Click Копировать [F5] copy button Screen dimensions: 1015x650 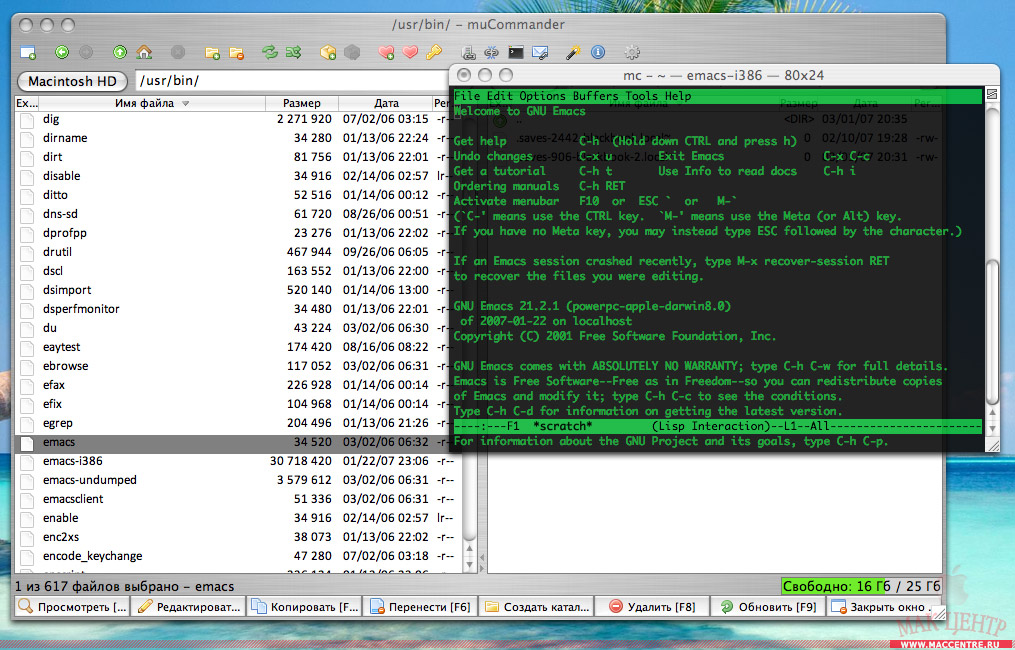click(304, 607)
